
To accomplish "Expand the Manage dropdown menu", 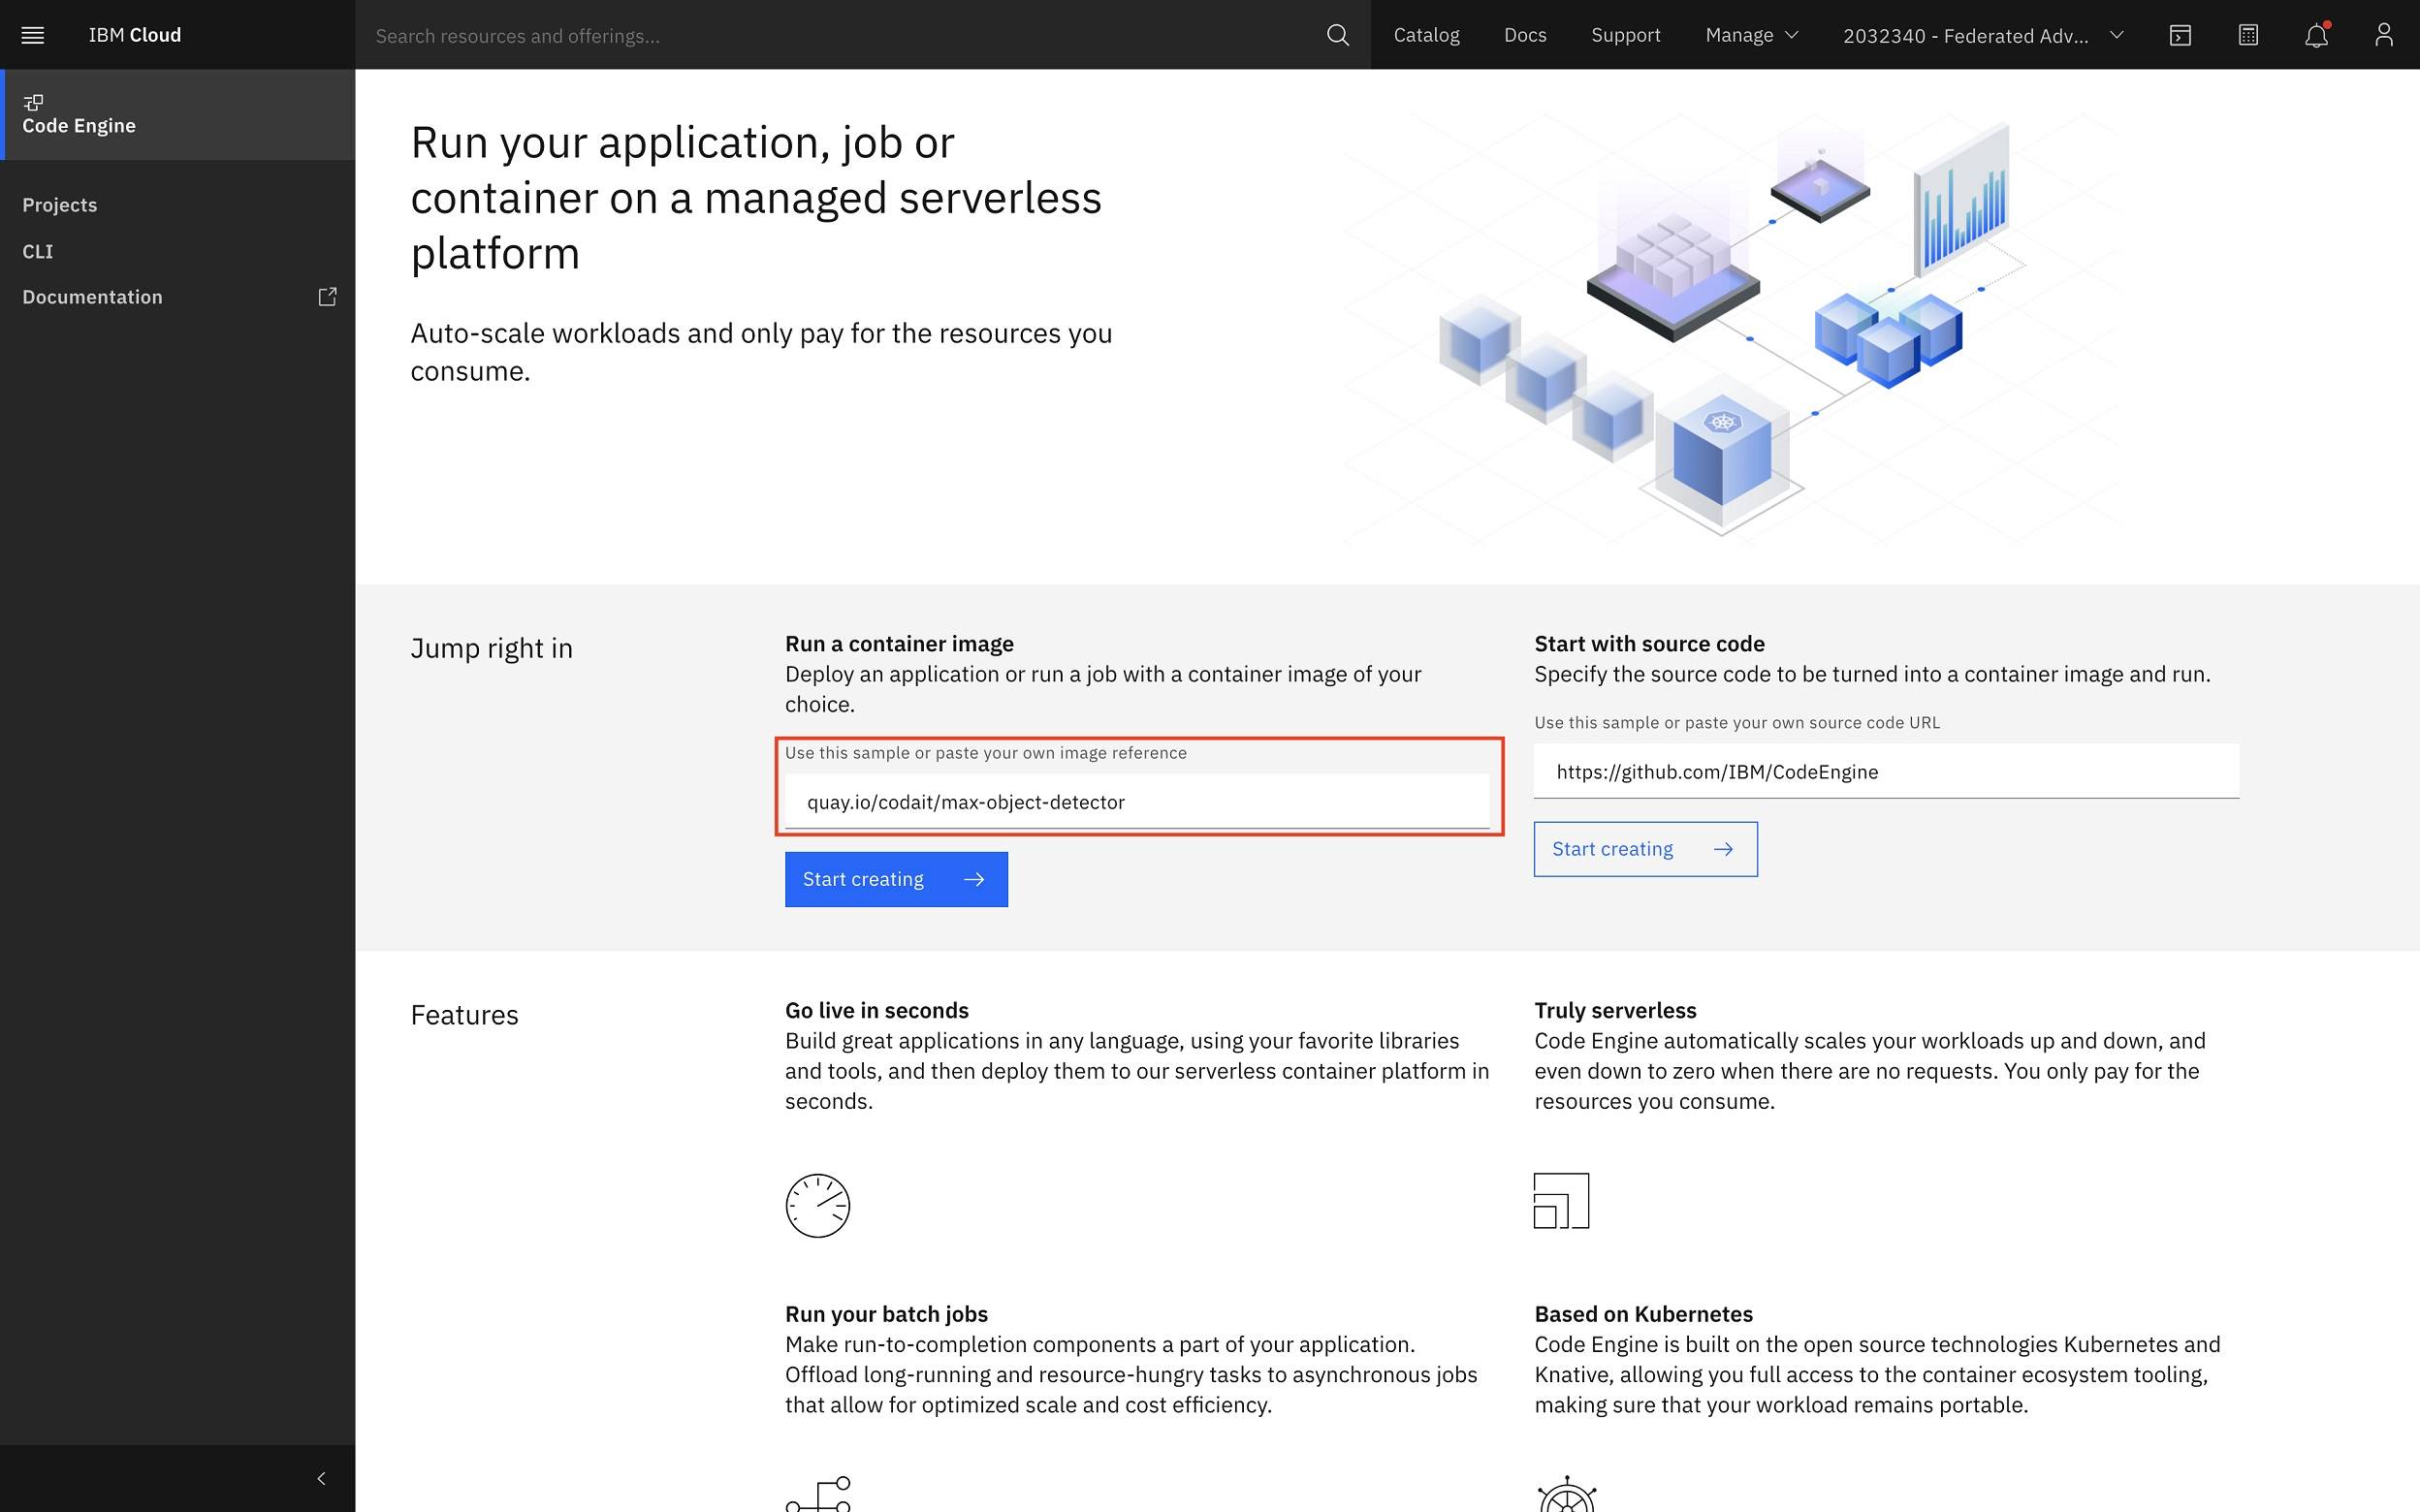I will (x=1751, y=35).
